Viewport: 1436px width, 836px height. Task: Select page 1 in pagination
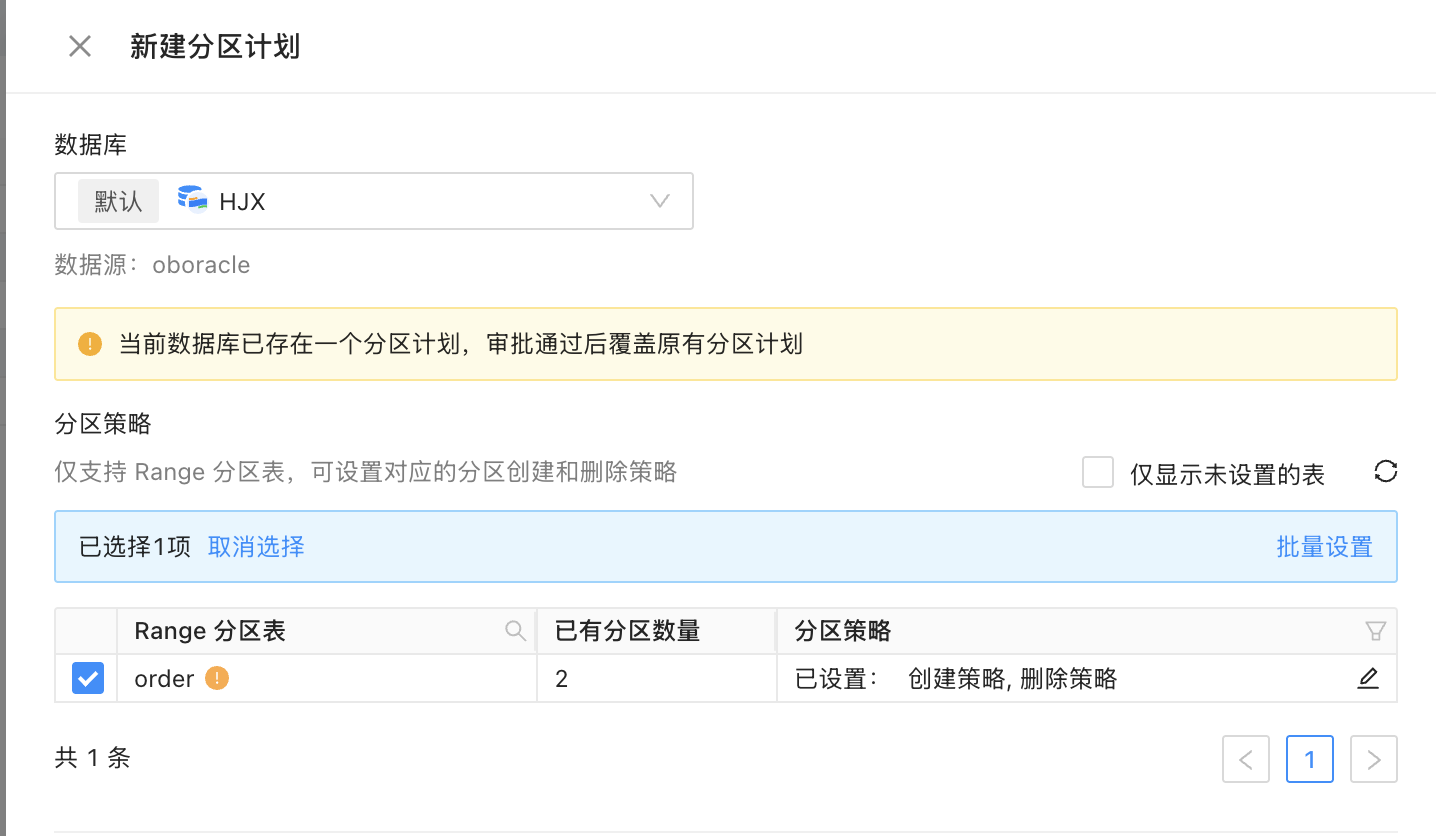[x=1310, y=760]
